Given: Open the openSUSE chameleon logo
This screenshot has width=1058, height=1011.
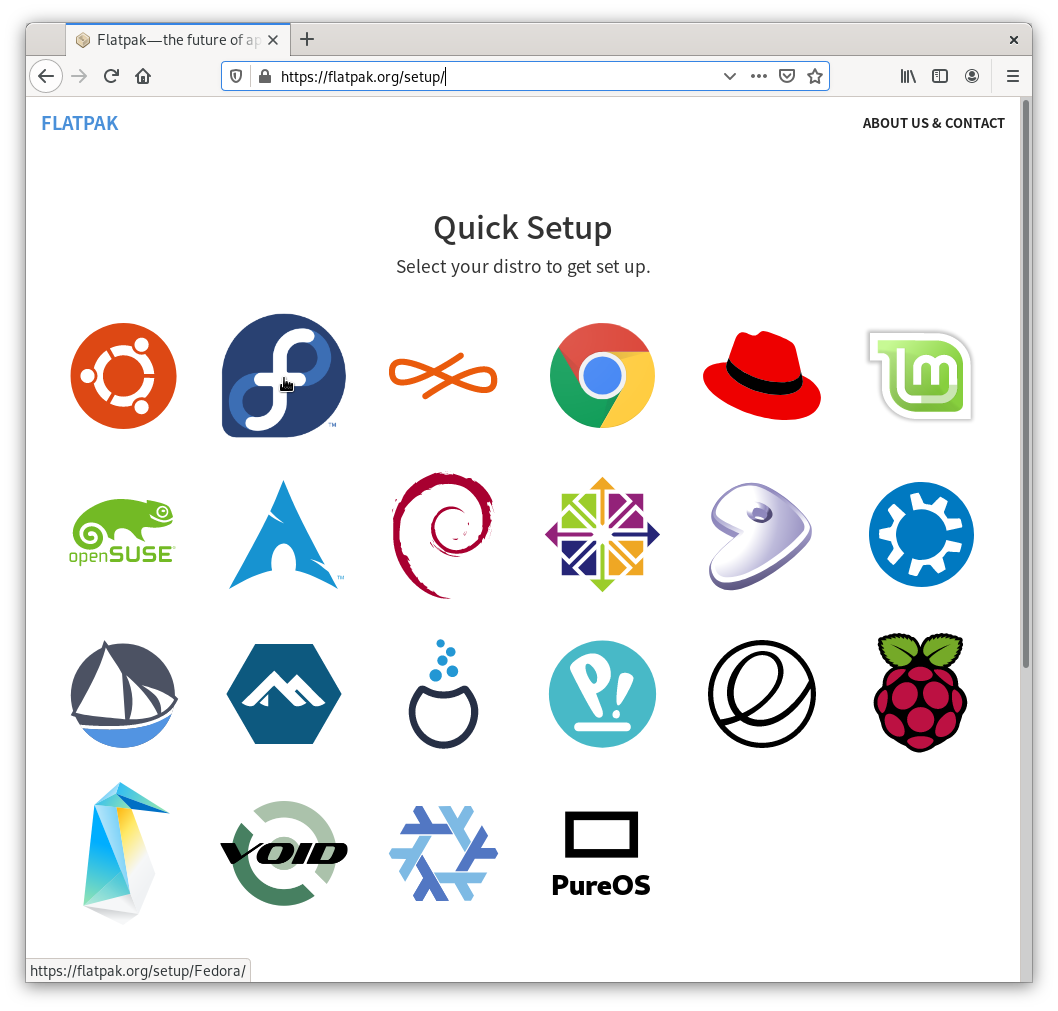Looking at the screenshot, I should [x=122, y=532].
